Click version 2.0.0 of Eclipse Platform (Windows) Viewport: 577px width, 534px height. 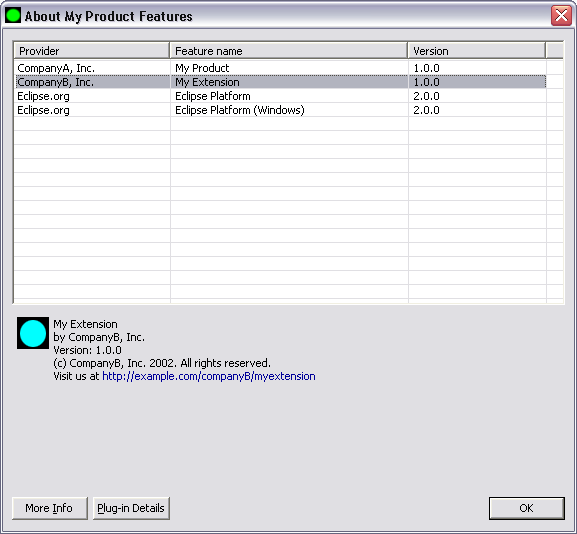pyautogui.click(x=426, y=110)
